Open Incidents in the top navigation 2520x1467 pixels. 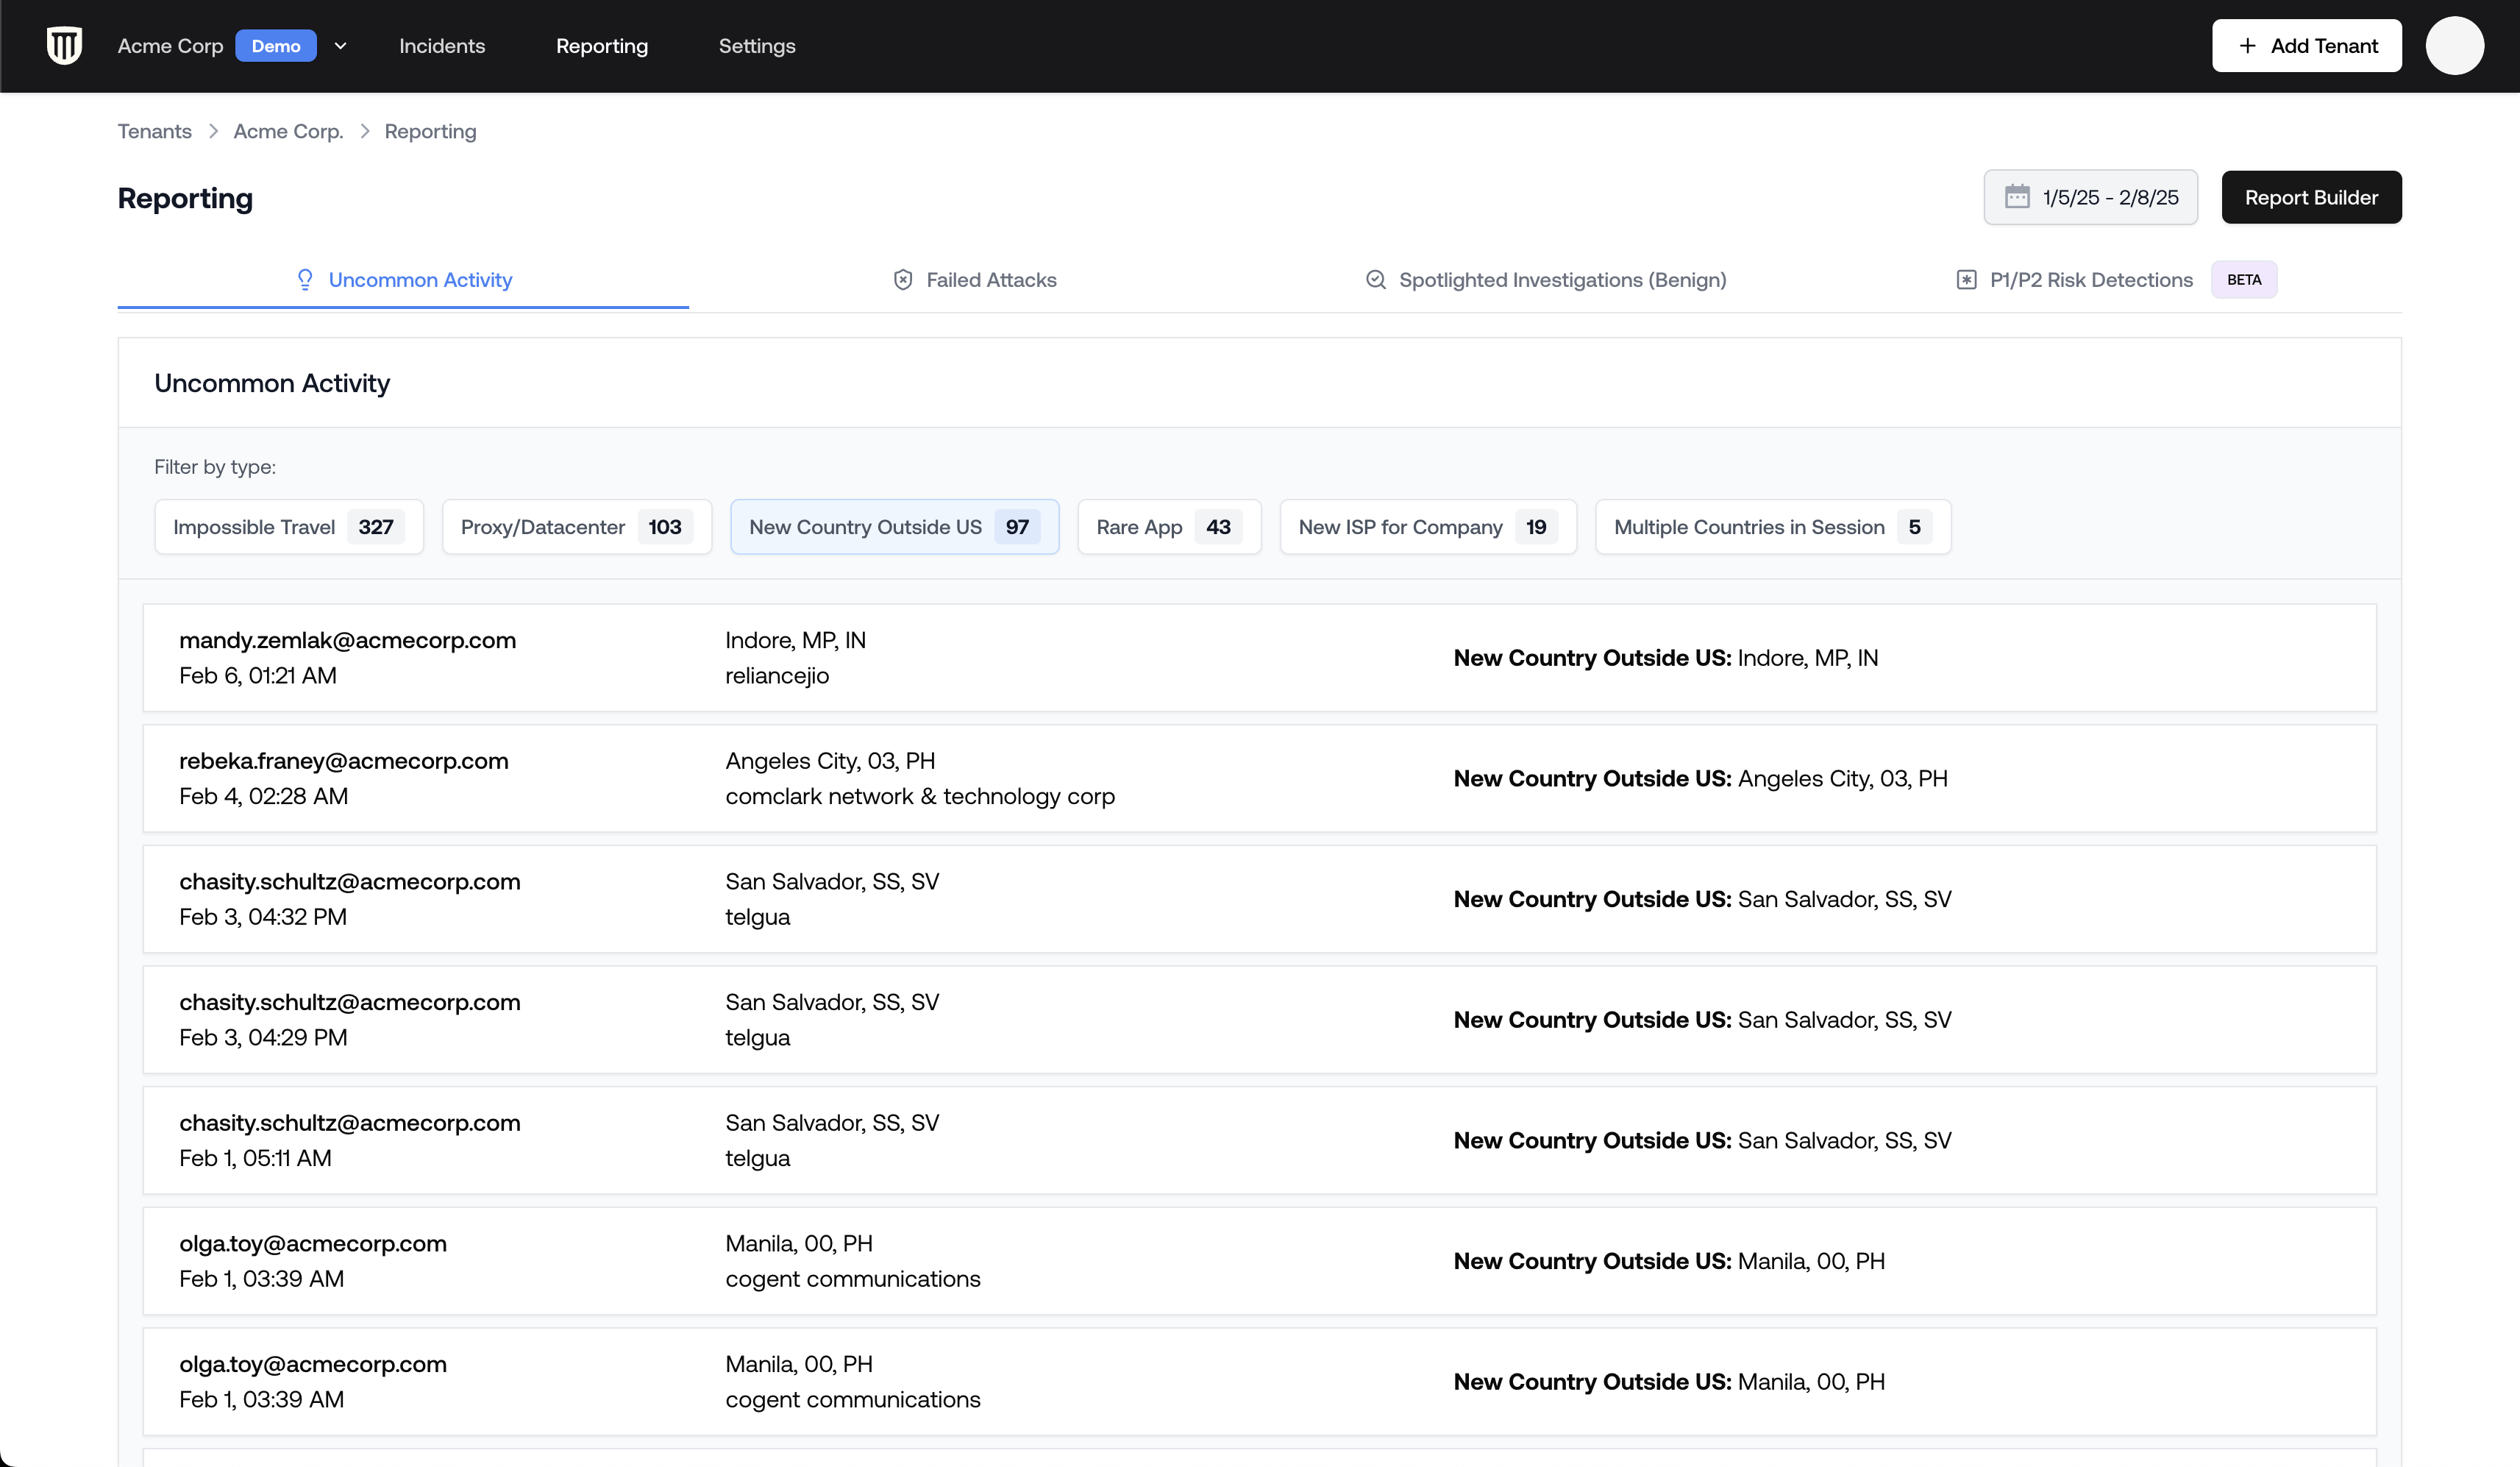click(x=441, y=46)
